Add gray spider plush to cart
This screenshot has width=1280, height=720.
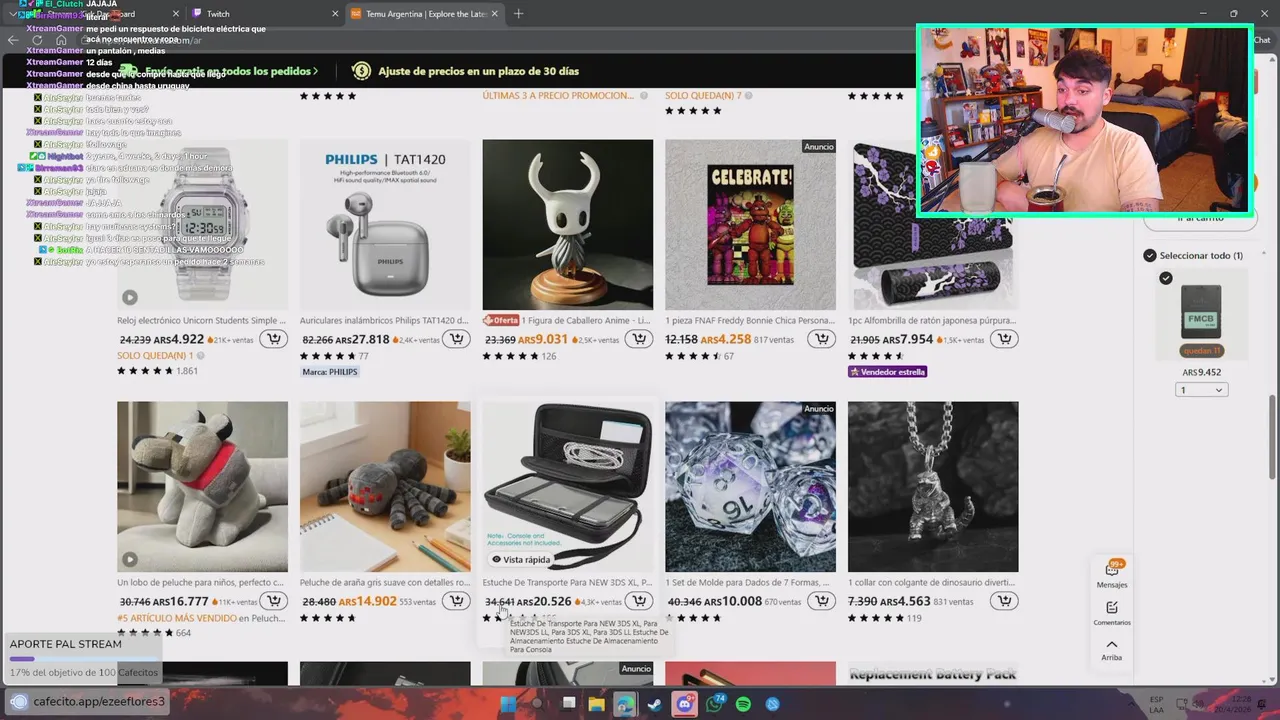tap(457, 601)
